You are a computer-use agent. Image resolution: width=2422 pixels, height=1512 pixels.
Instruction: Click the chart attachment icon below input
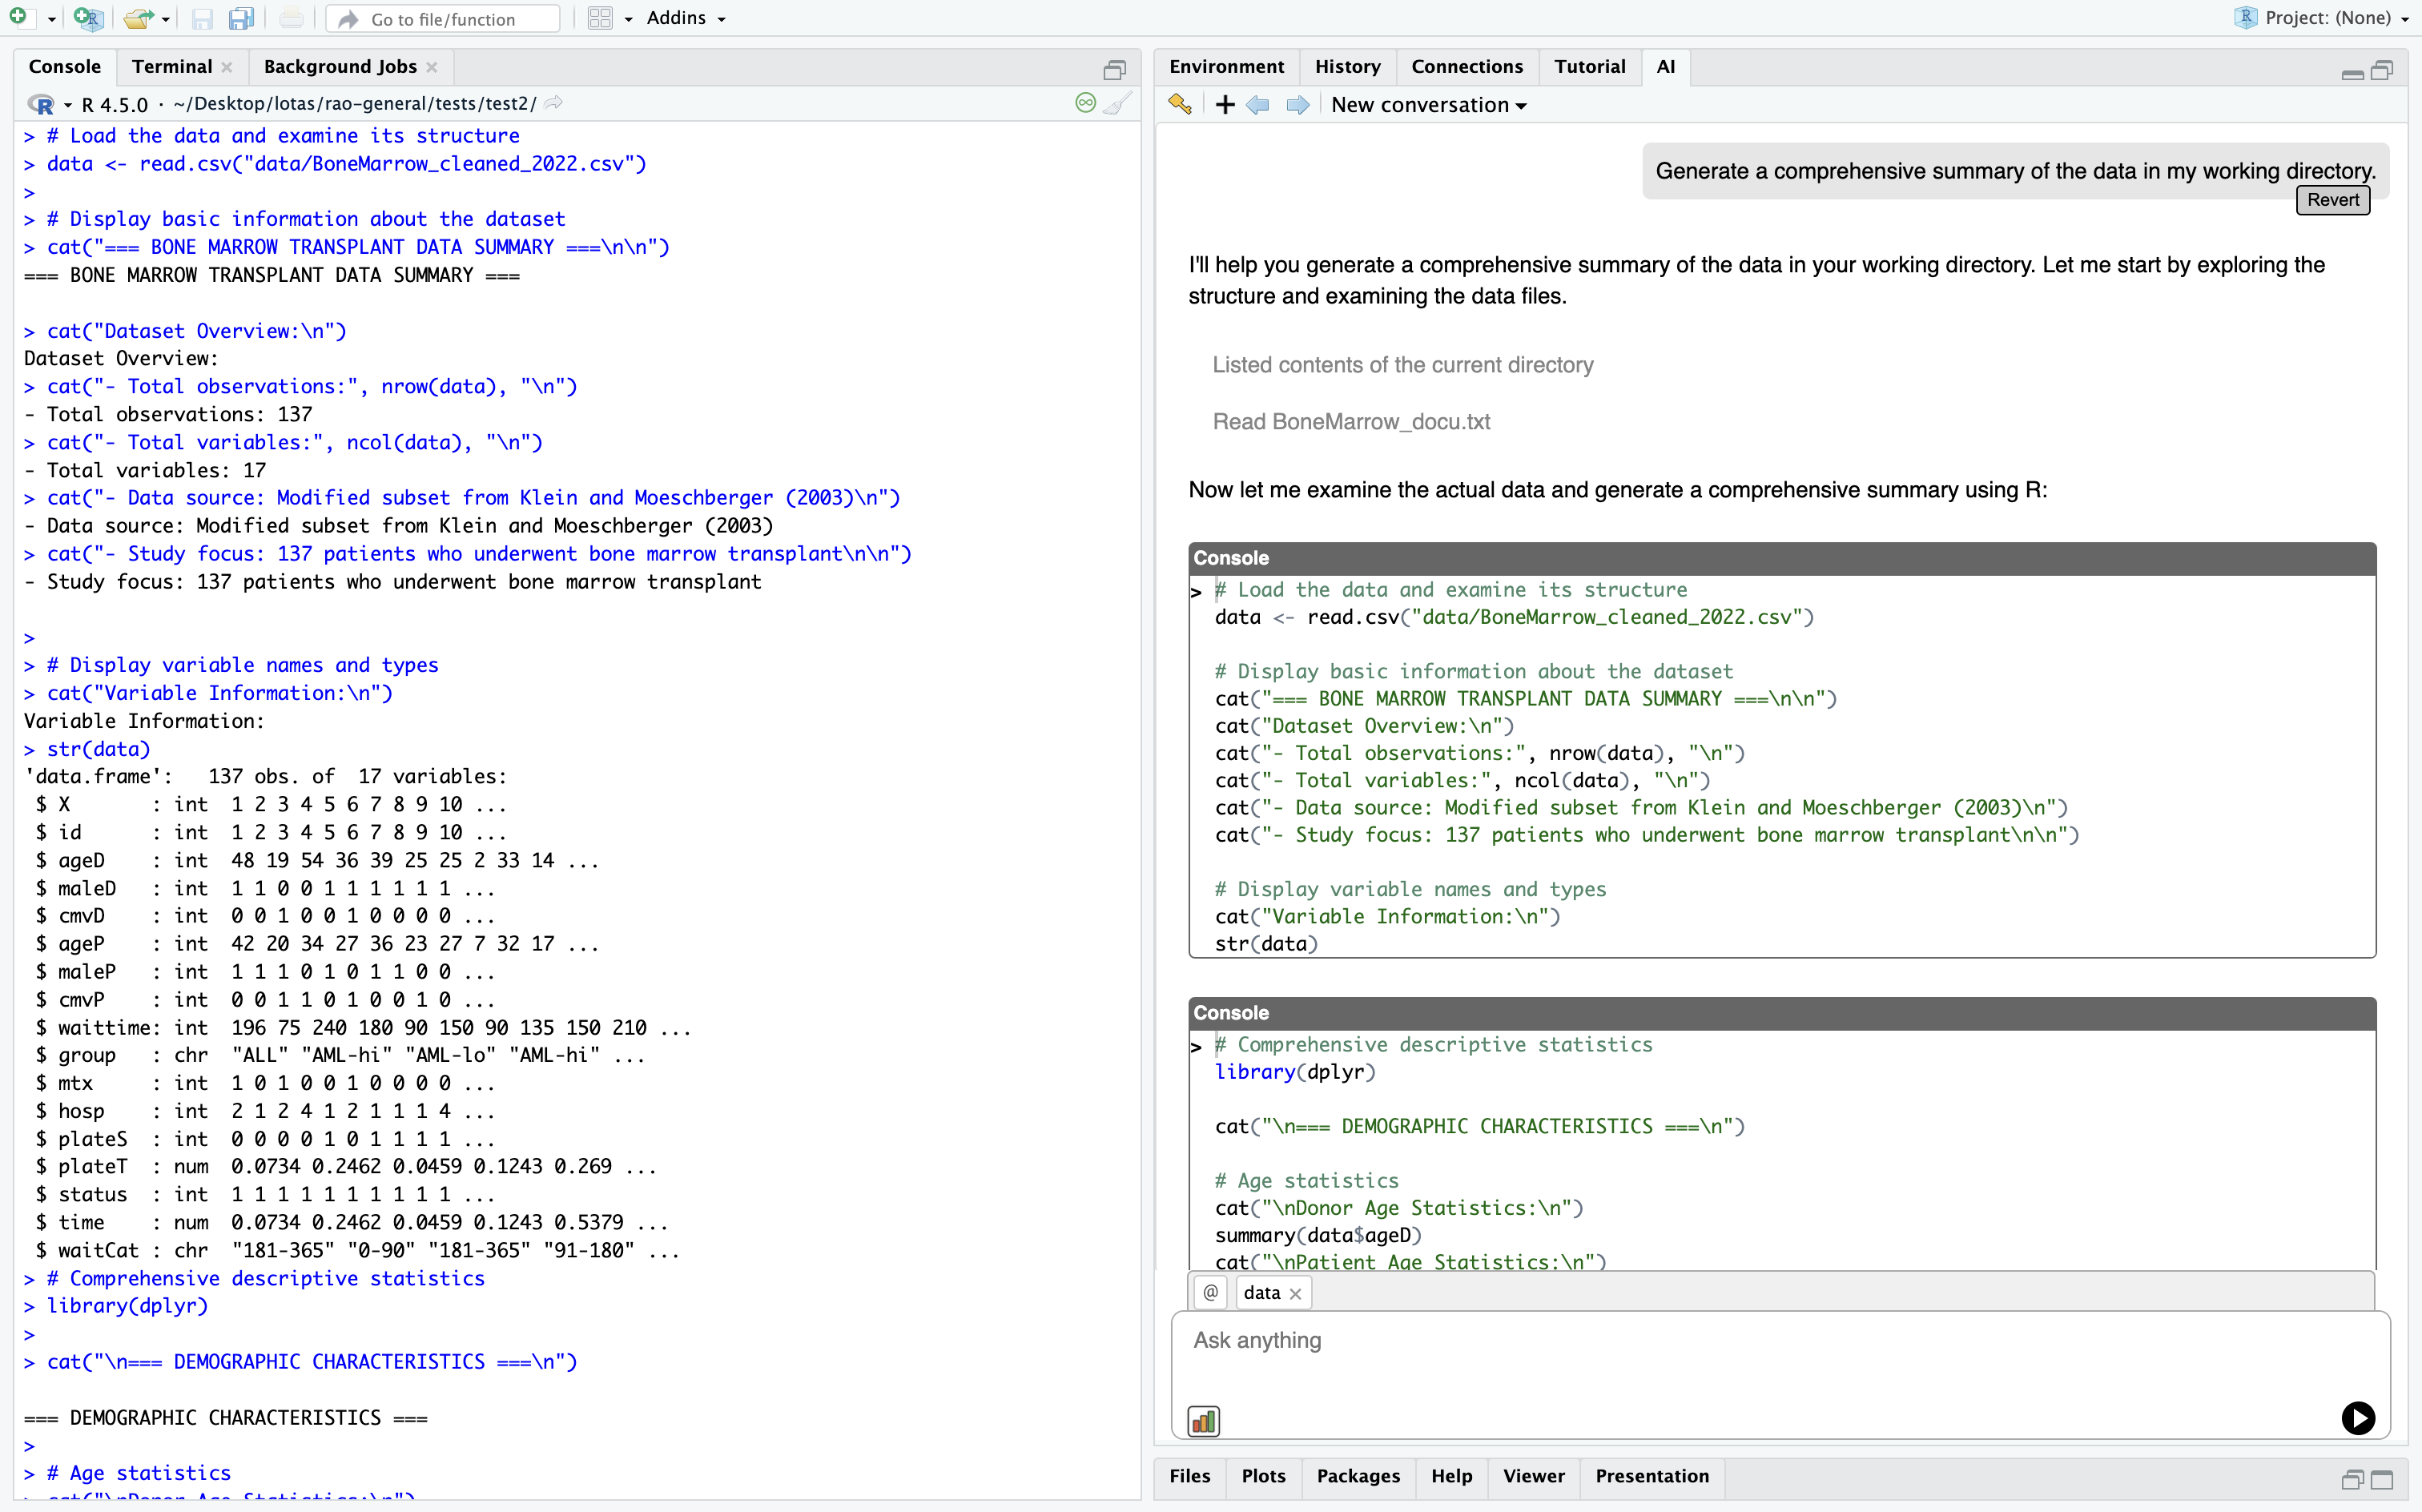click(x=1203, y=1420)
